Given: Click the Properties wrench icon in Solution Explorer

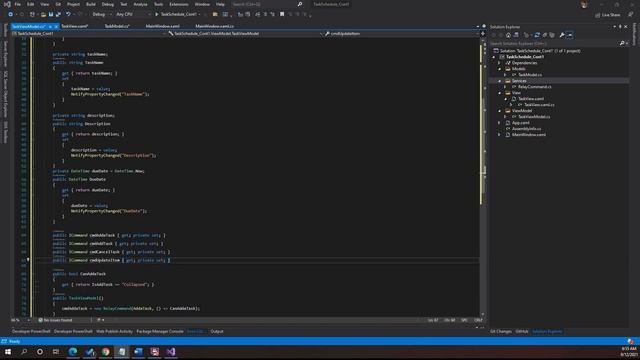Looking at the screenshot, I should (562, 35).
